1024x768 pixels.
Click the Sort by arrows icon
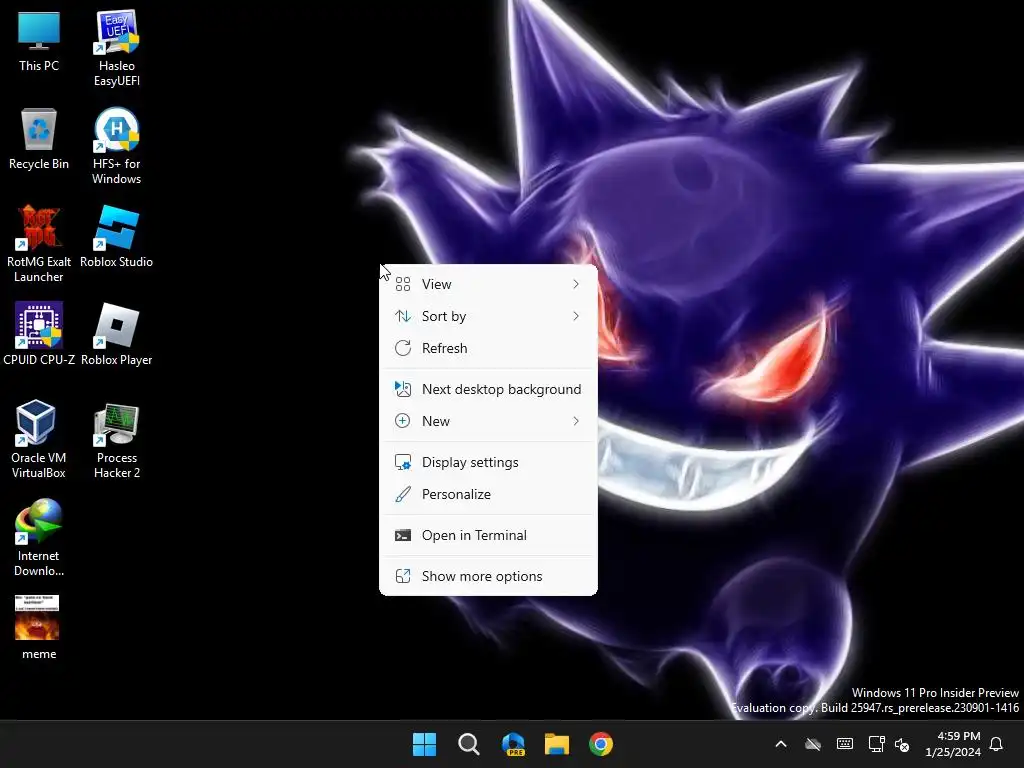pos(403,316)
